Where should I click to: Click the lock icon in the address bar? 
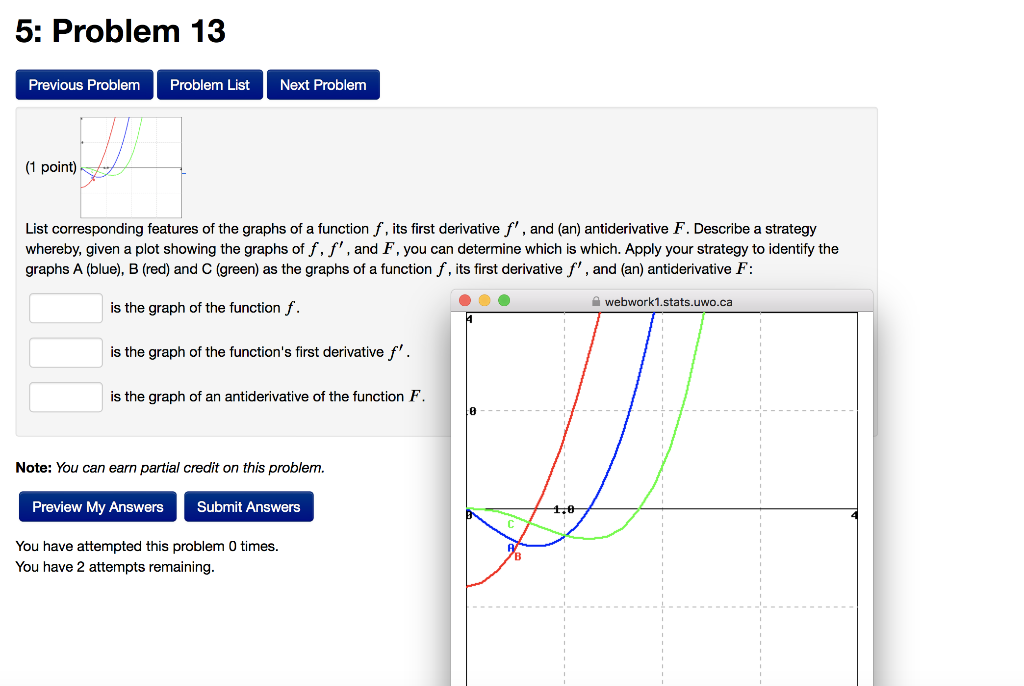[594, 299]
